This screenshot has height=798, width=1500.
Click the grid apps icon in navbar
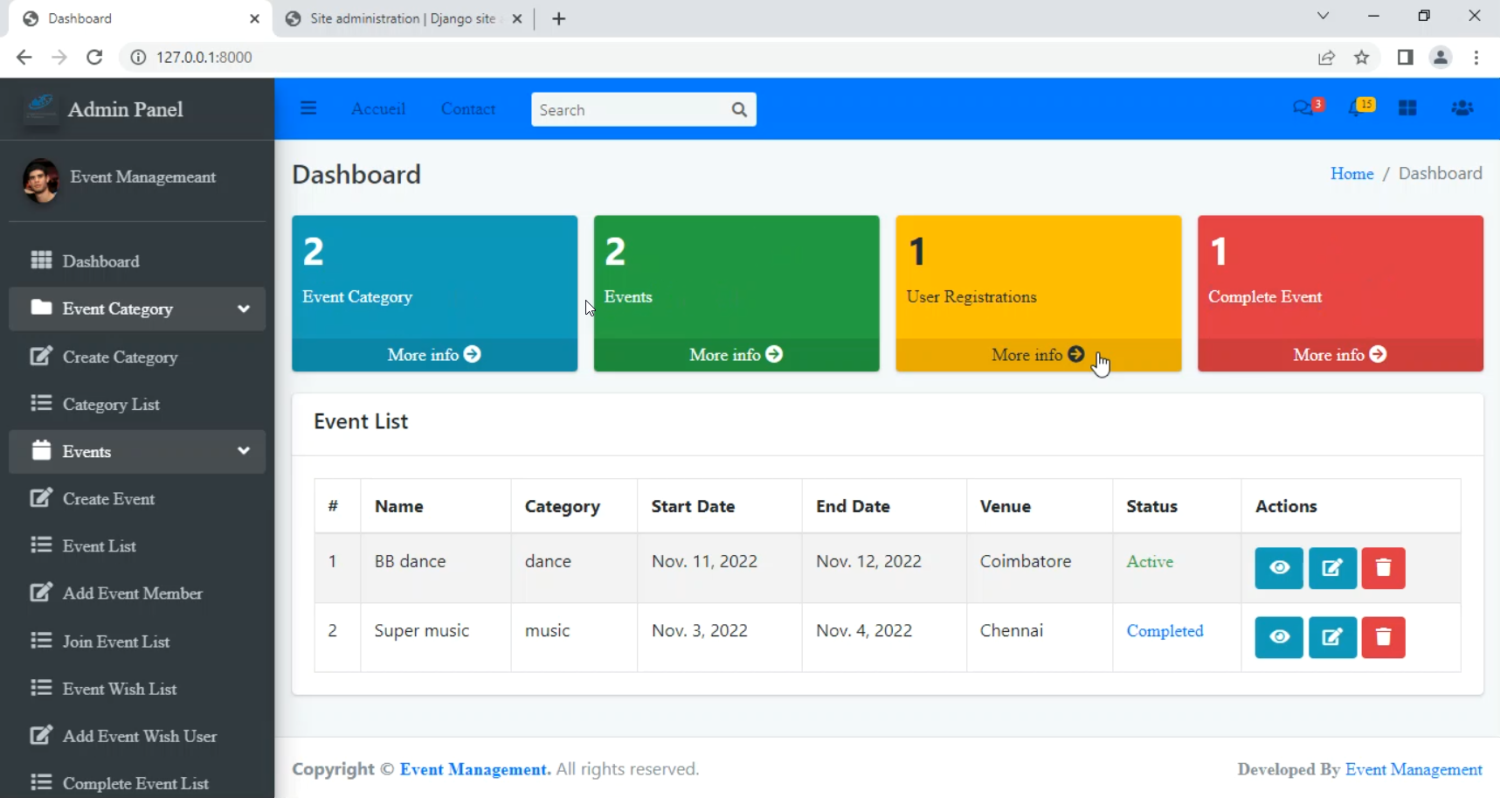click(x=1407, y=108)
